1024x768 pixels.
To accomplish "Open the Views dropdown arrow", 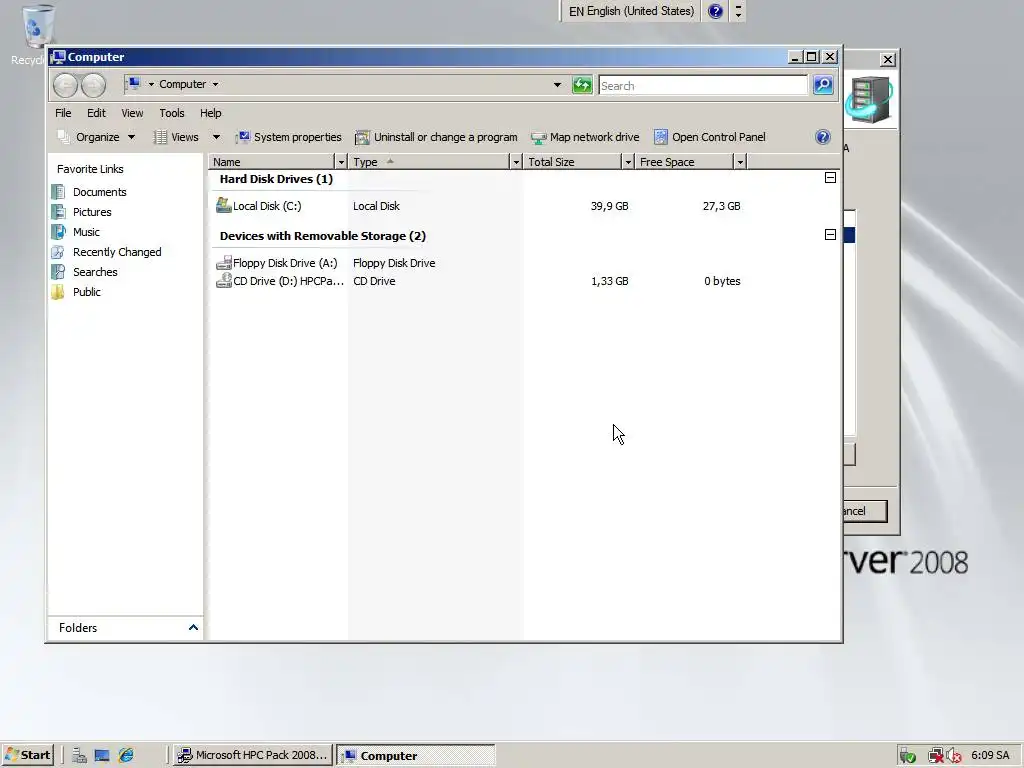I will point(216,137).
